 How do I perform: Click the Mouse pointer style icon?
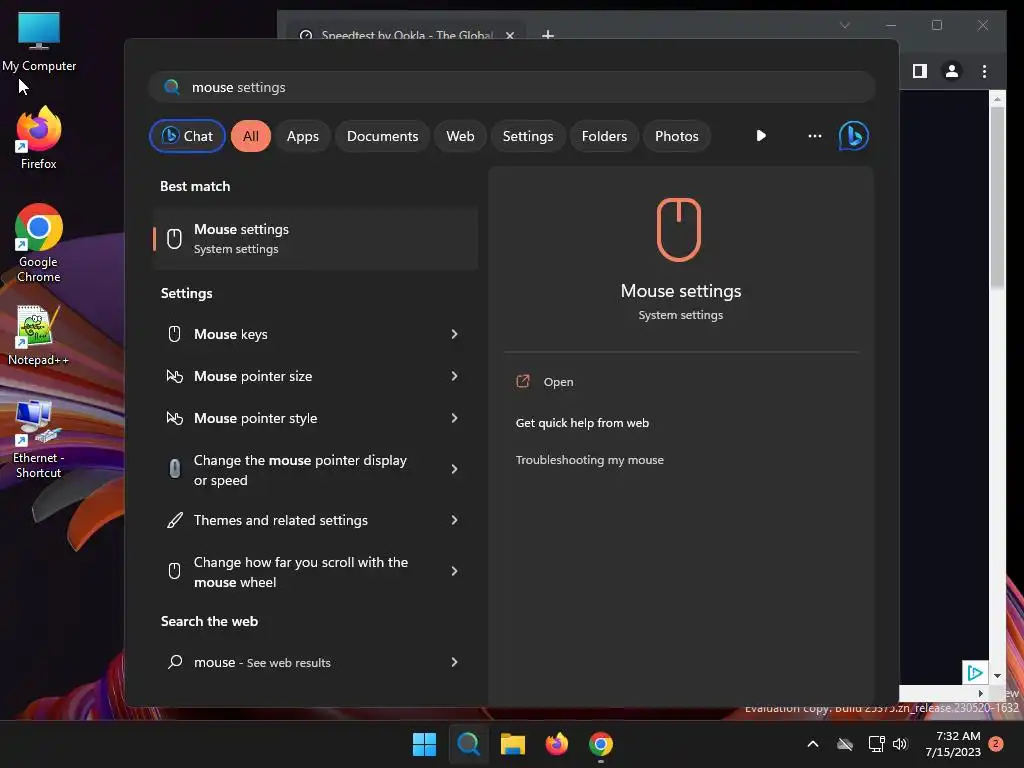click(174, 418)
